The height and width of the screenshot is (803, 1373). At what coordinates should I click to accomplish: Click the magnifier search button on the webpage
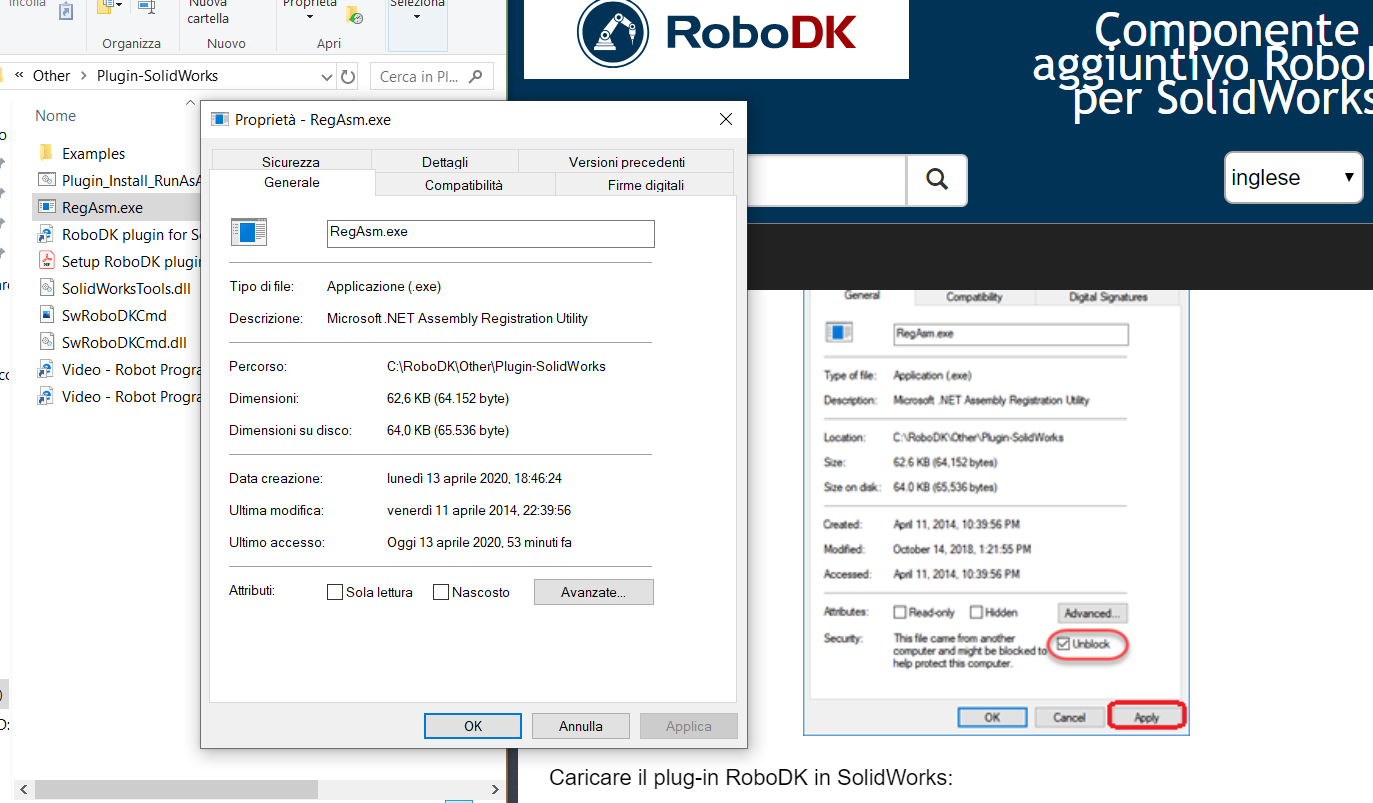click(937, 179)
